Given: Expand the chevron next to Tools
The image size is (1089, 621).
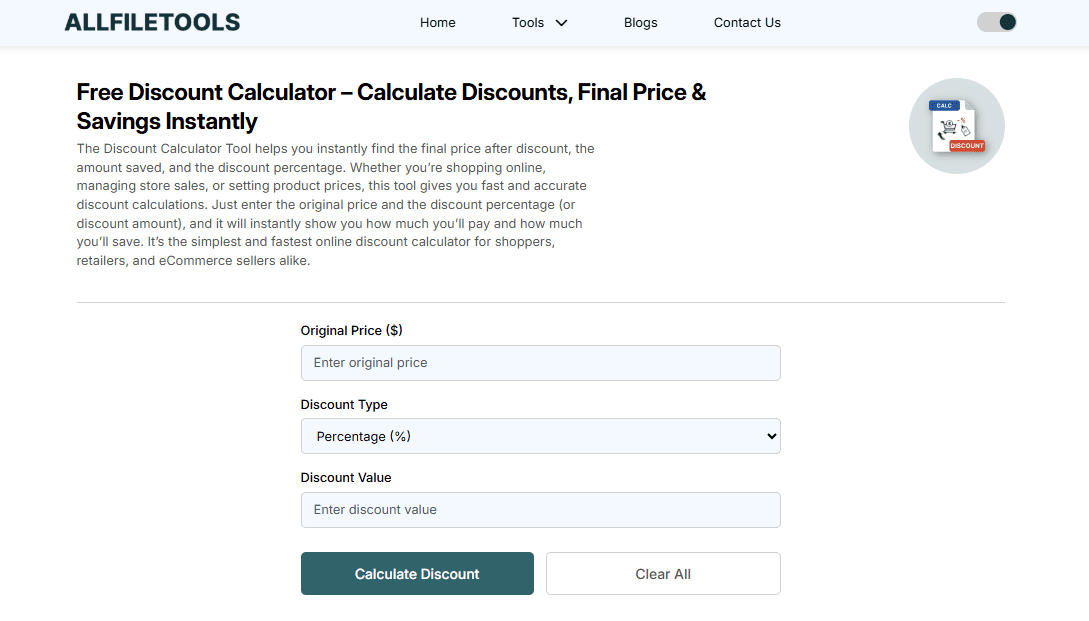Looking at the screenshot, I should click(562, 23).
